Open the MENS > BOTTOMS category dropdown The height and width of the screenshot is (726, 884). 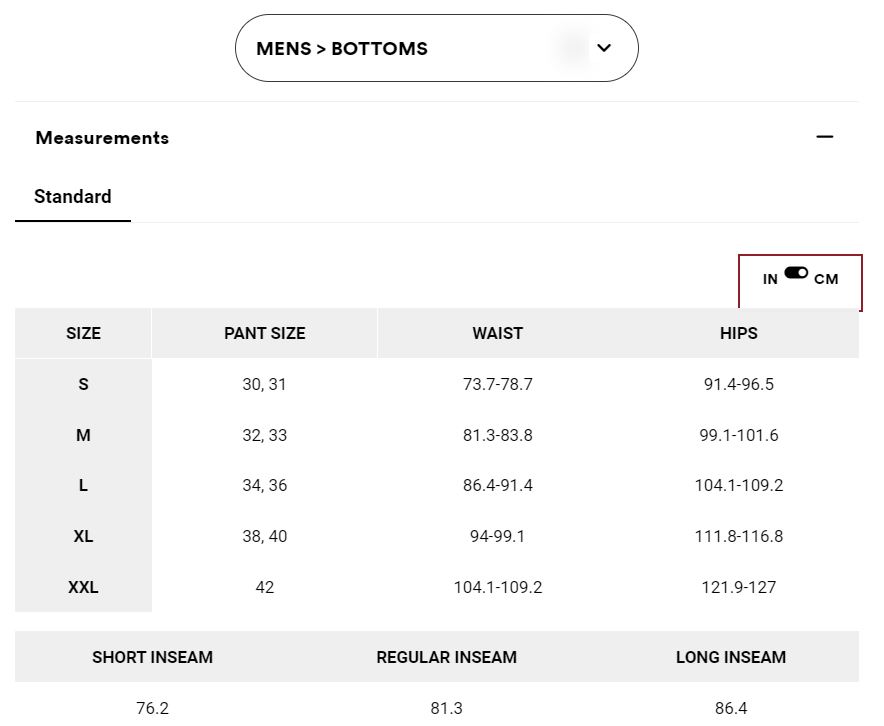pyautogui.click(x=436, y=48)
